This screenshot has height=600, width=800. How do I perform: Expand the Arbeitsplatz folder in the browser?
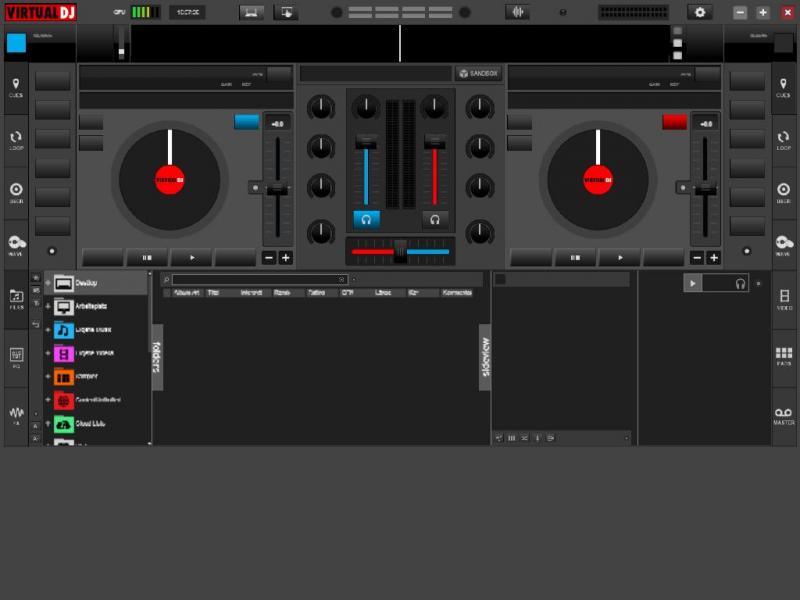point(47,306)
